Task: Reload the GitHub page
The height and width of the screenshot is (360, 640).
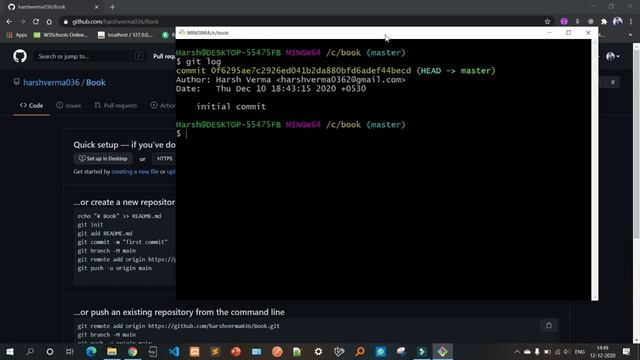Action: tap(36, 22)
